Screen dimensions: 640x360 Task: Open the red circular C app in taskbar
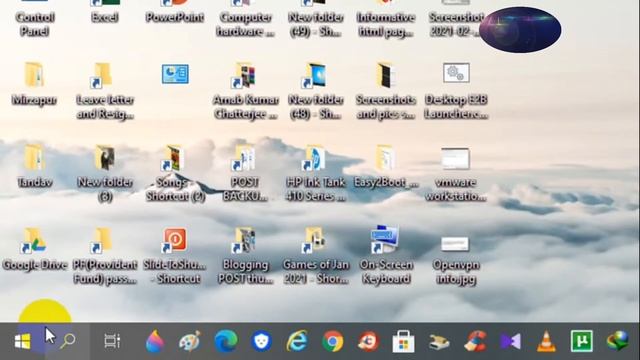click(368, 341)
